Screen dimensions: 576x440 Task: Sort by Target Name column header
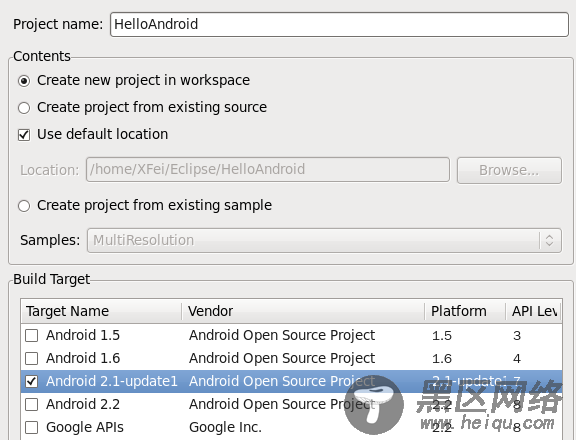(101, 311)
